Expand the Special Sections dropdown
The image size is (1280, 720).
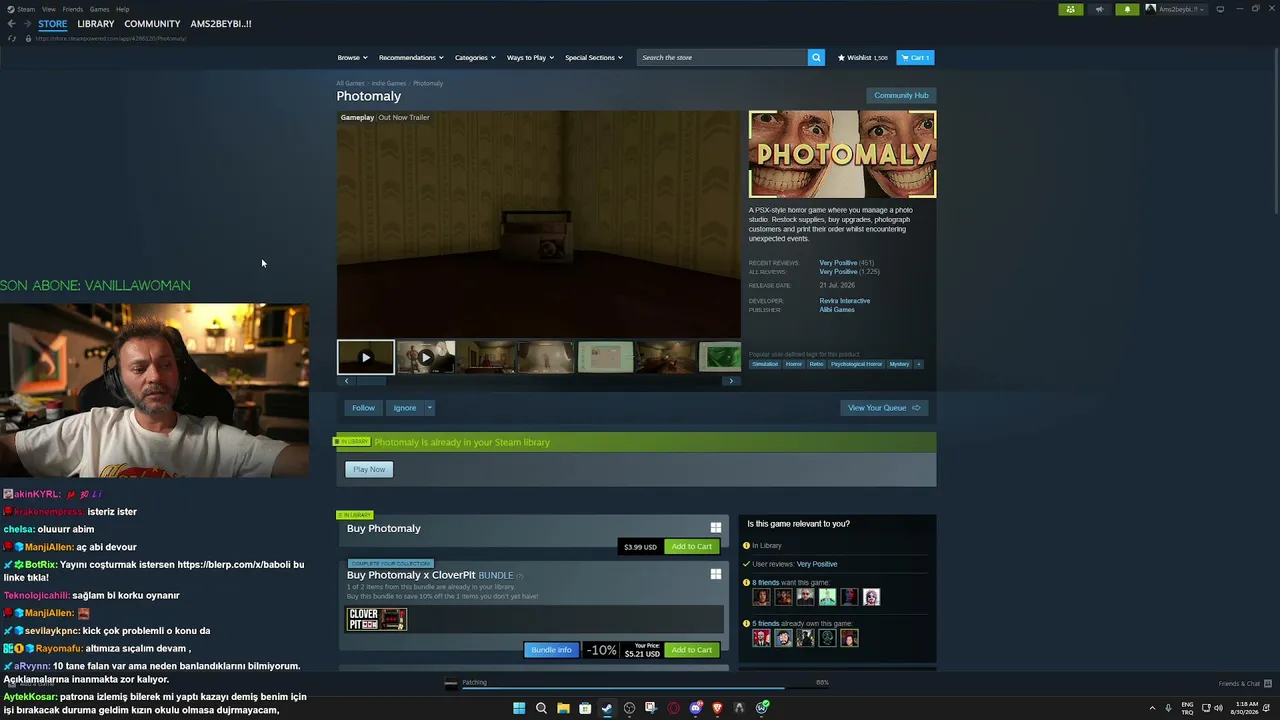(x=594, y=58)
